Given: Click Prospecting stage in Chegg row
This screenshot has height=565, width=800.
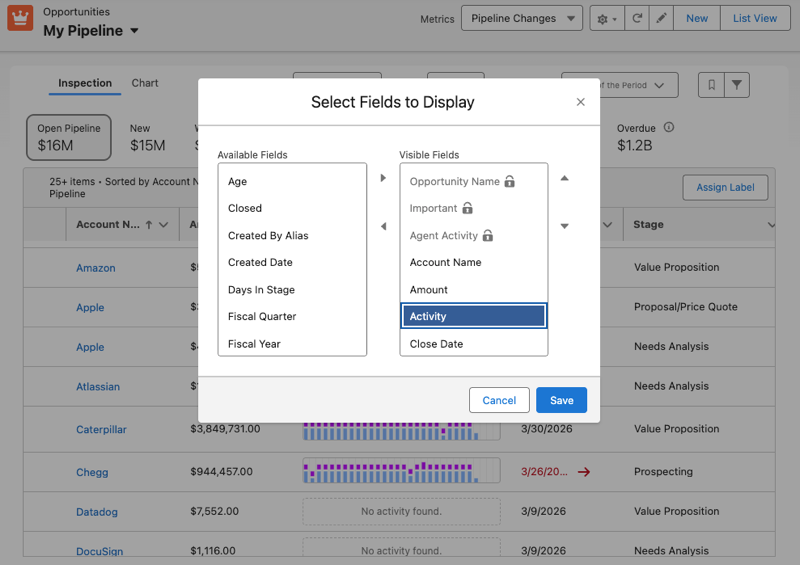Looking at the screenshot, I should pos(663,472).
